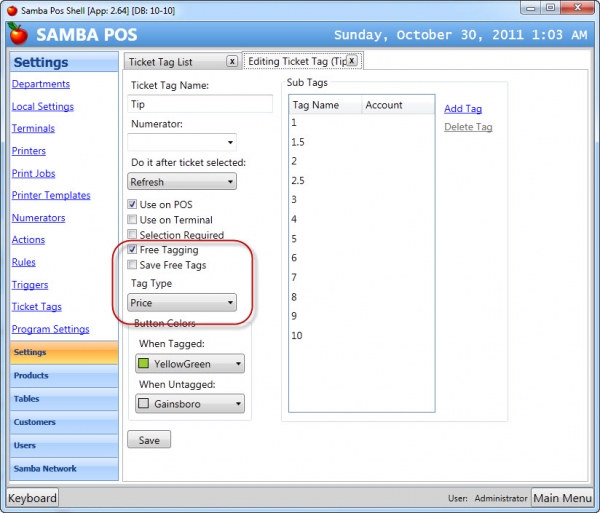Toggle the Use on POS checkbox
The height and width of the screenshot is (513, 600).
tap(132, 204)
